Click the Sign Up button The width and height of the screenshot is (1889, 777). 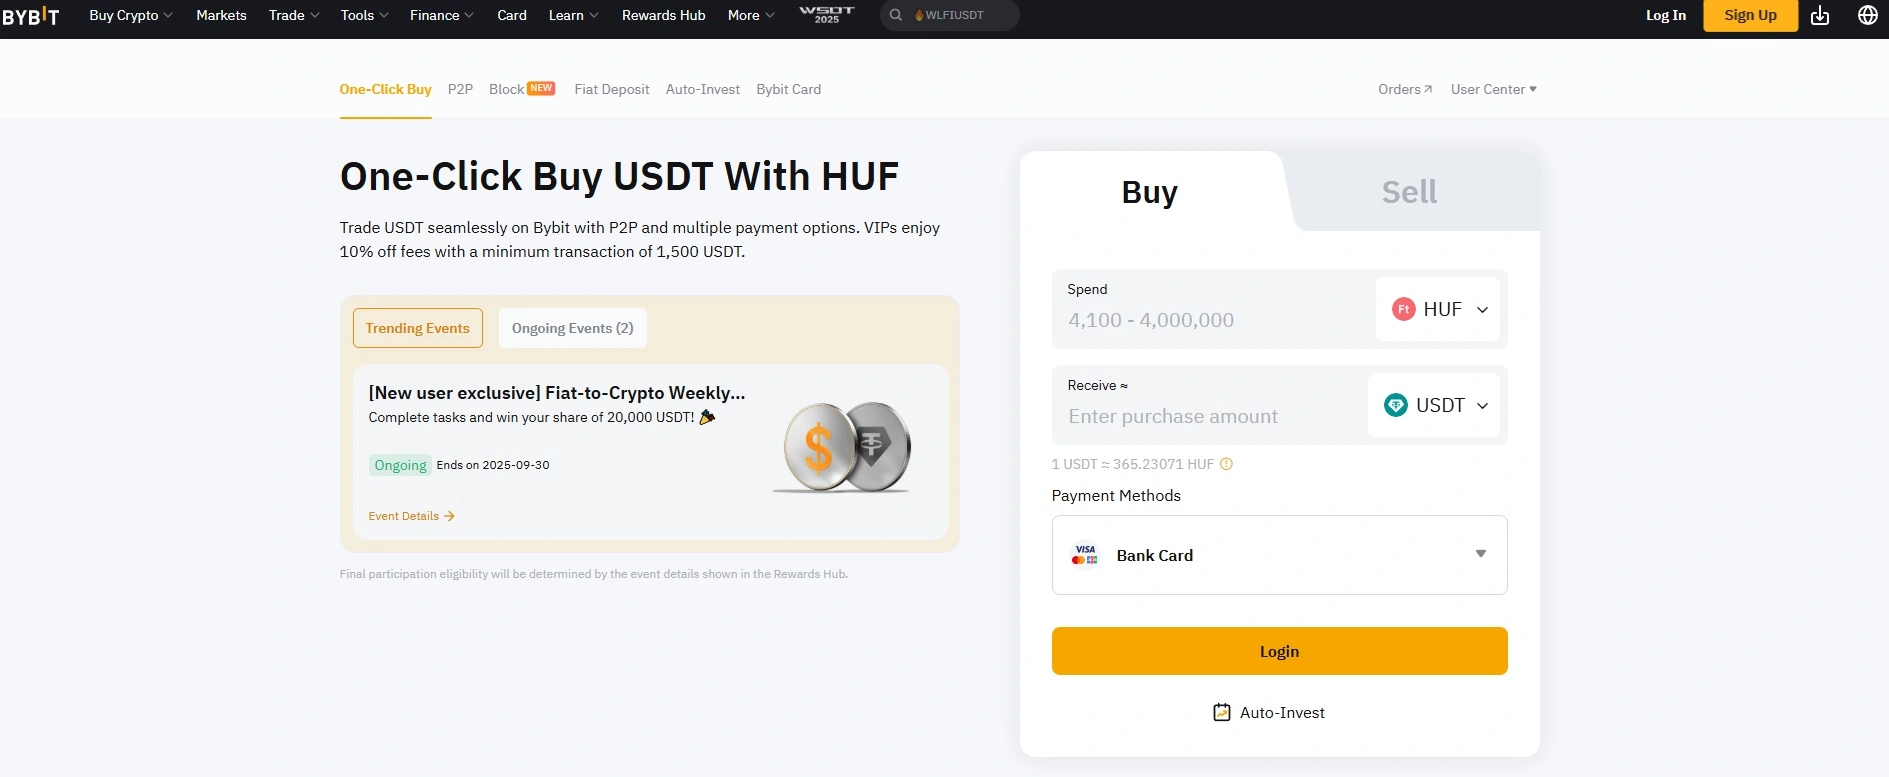click(x=1750, y=15)
